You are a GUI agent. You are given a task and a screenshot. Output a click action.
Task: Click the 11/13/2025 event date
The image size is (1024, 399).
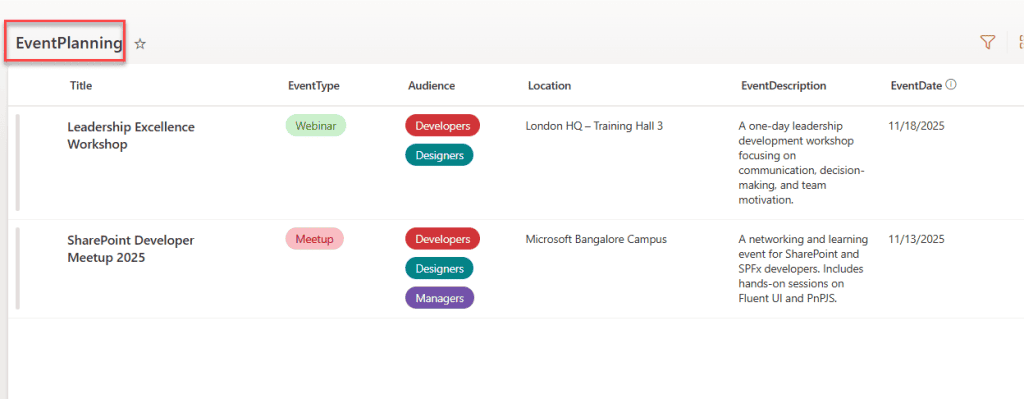tap(916, 239)
